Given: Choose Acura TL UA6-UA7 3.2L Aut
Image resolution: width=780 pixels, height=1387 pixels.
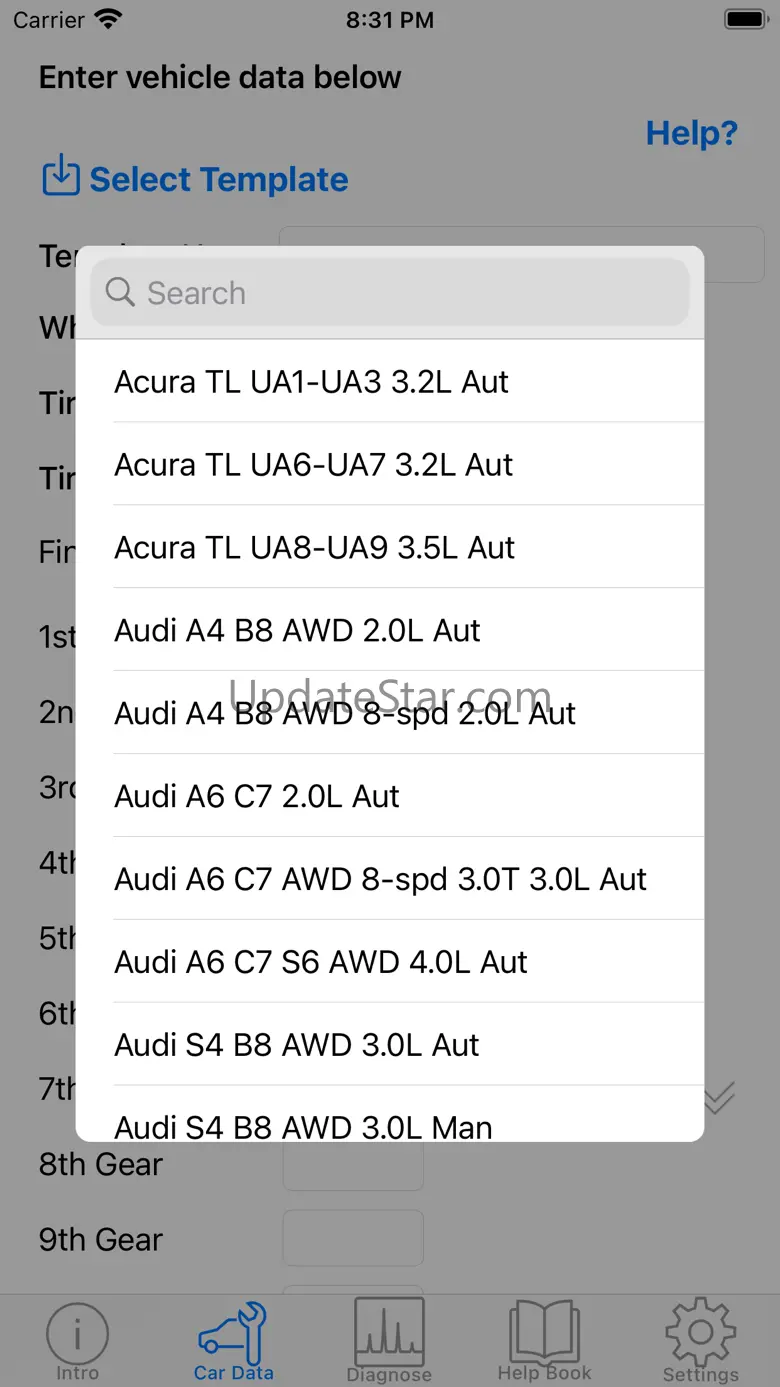Looking at the screenshot, I should 390,464.
